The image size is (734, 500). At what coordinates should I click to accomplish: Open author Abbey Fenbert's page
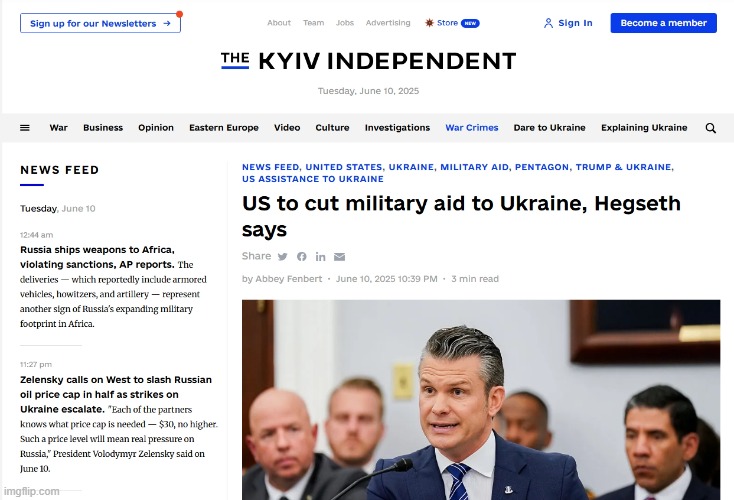[x=288, y=279]
